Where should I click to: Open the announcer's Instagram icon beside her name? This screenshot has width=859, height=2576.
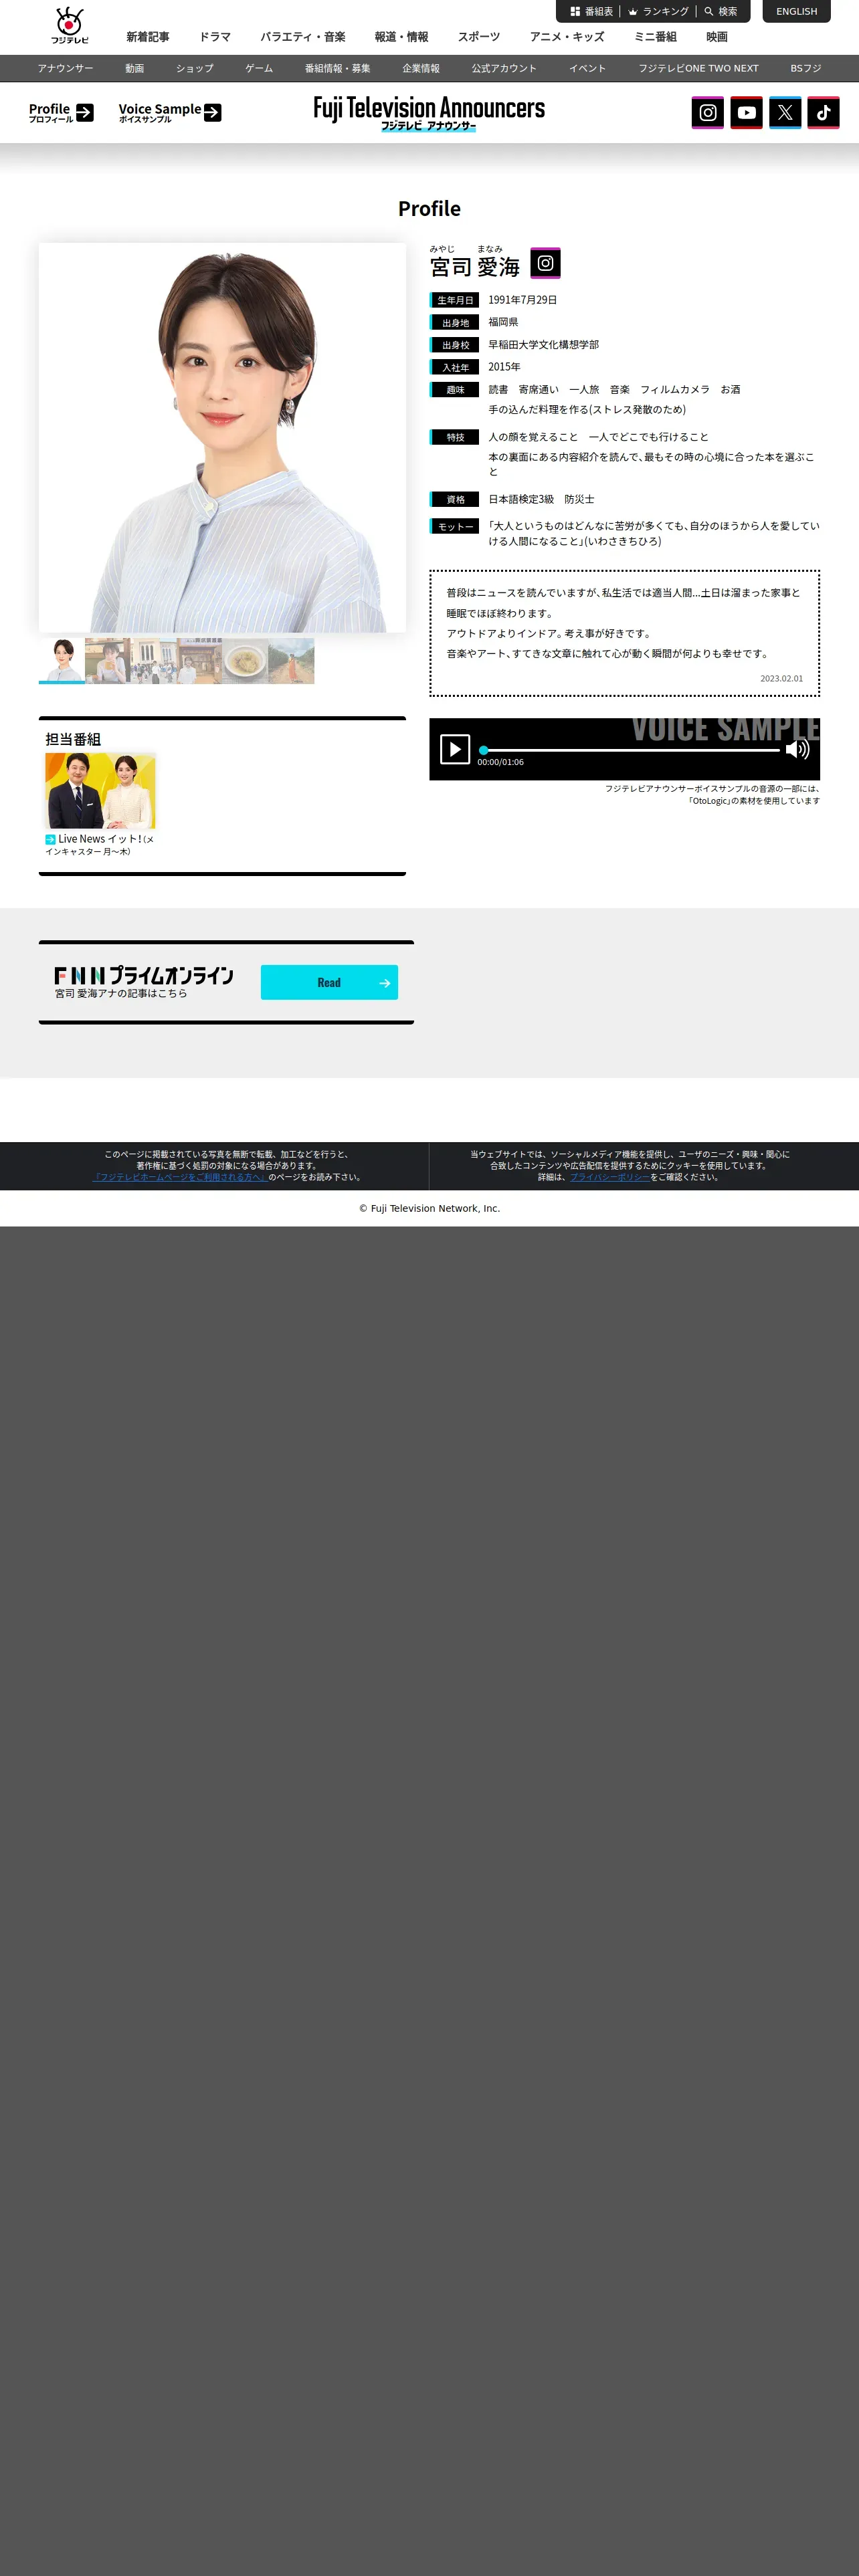[545, 263]
